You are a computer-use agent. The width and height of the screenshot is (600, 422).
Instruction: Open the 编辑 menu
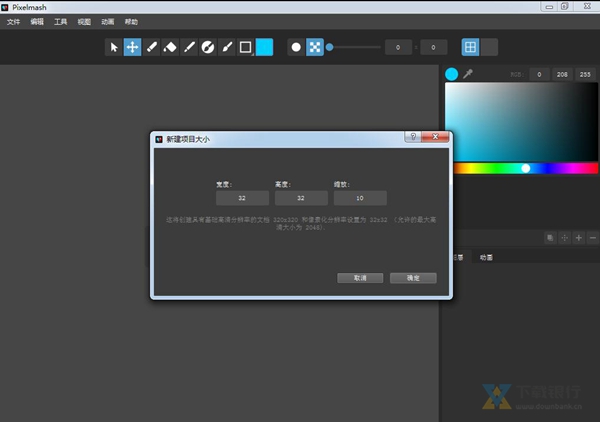pyautogui.click(x=37, y=22)
